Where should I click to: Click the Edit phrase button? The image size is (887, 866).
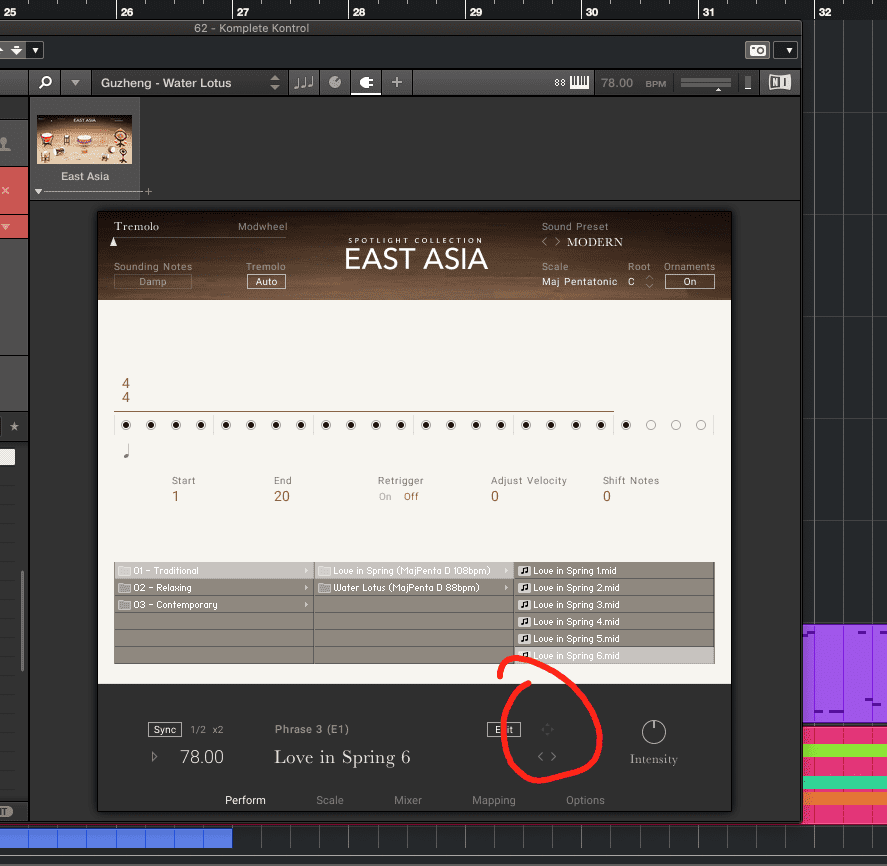click(x=504, y=730)
